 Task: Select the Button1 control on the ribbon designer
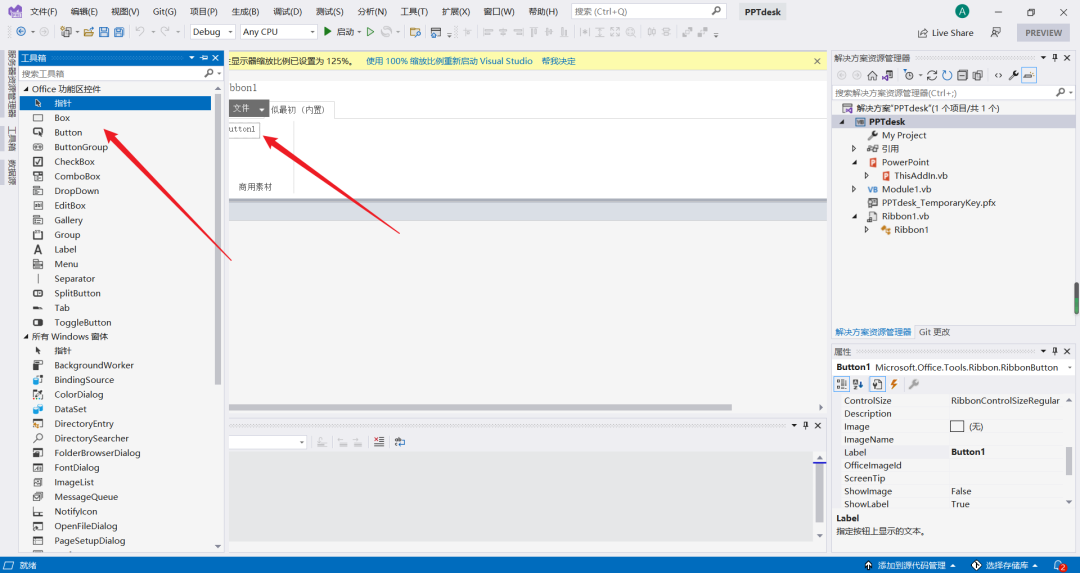[244, 129]
